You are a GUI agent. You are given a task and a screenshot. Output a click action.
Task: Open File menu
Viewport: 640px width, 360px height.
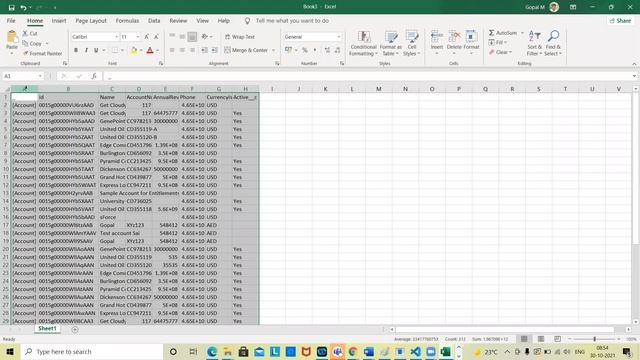coord(11,20)
